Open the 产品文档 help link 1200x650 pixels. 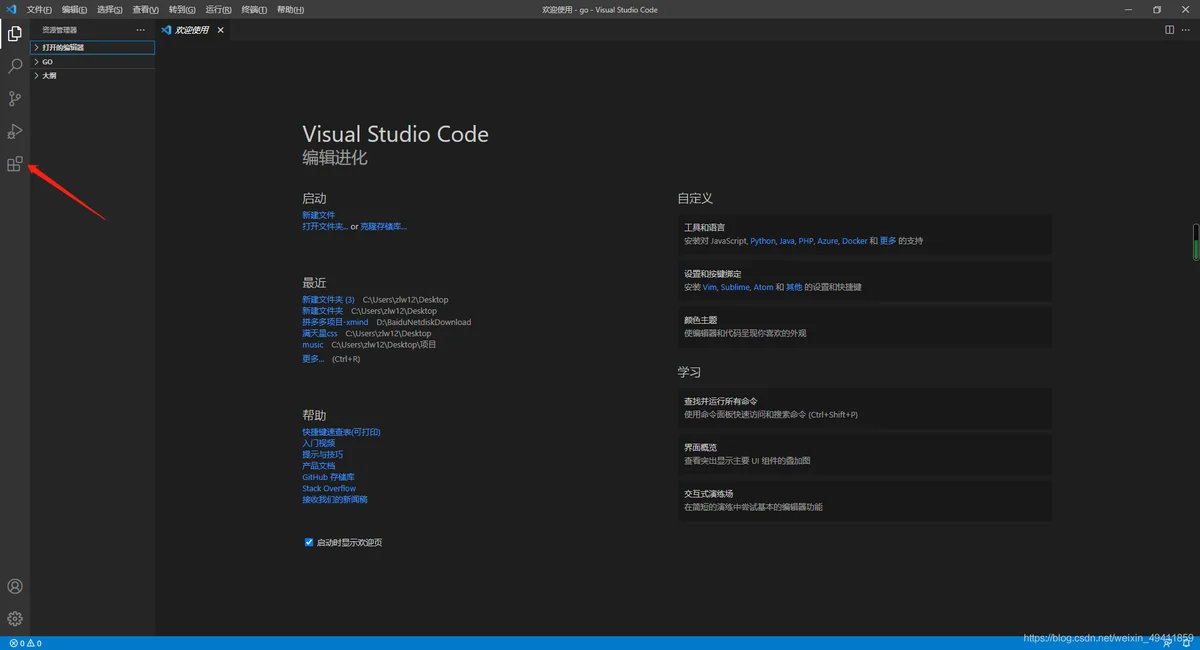319,466
